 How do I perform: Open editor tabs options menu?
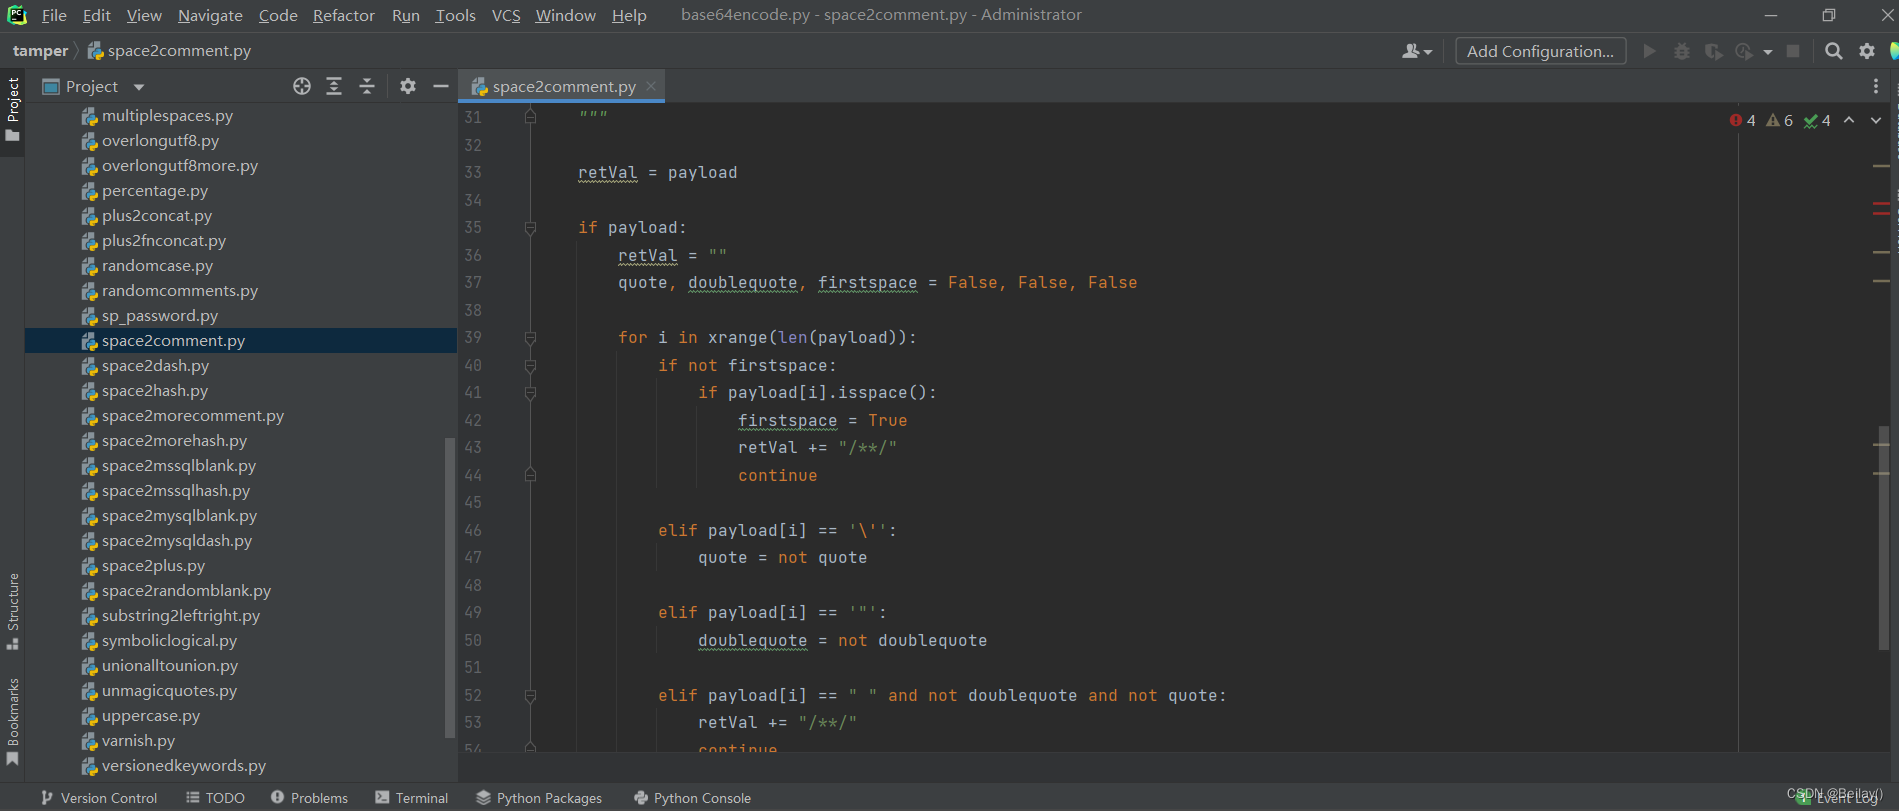pyautogui.click(x=1876, y=86)
